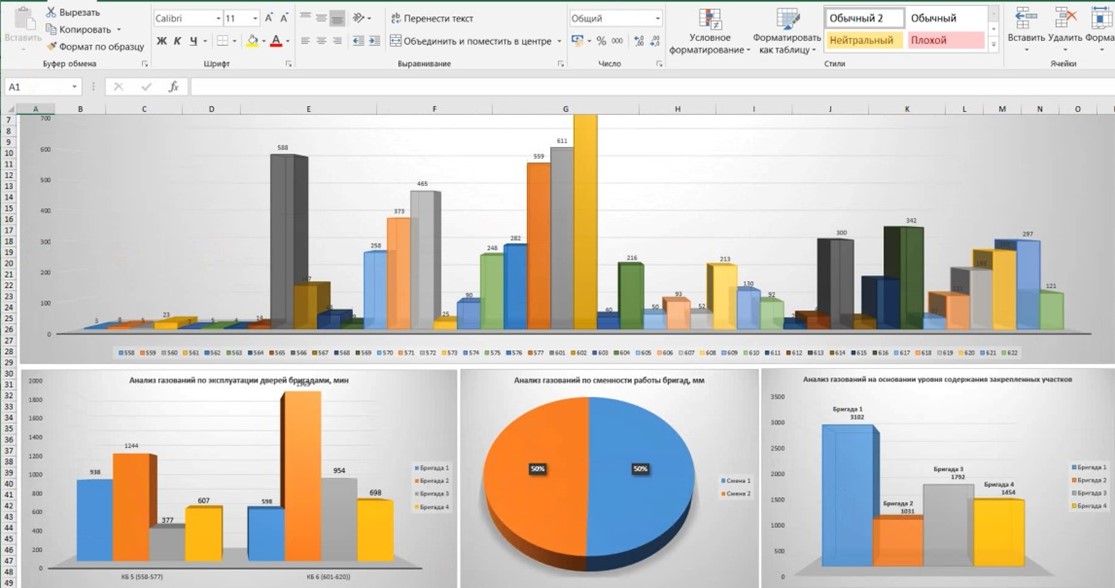Screen dimensions: 1115x588
Task: Open the Name Box dropdown arrow
Action: pyautogui.click(x=75, y=87)
